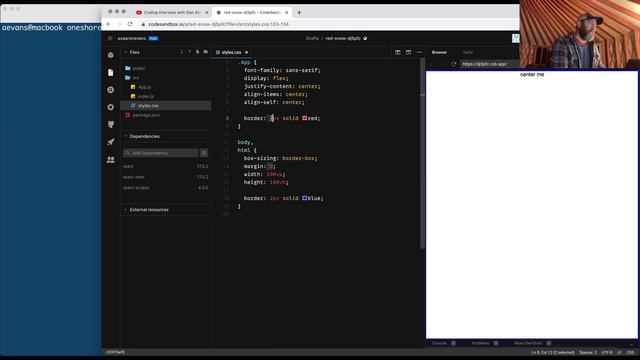This screenshot has width=640, height=360.
Task: Open the Problems panel at bottom
Action: pyautogui.click(x=484, y=343)
